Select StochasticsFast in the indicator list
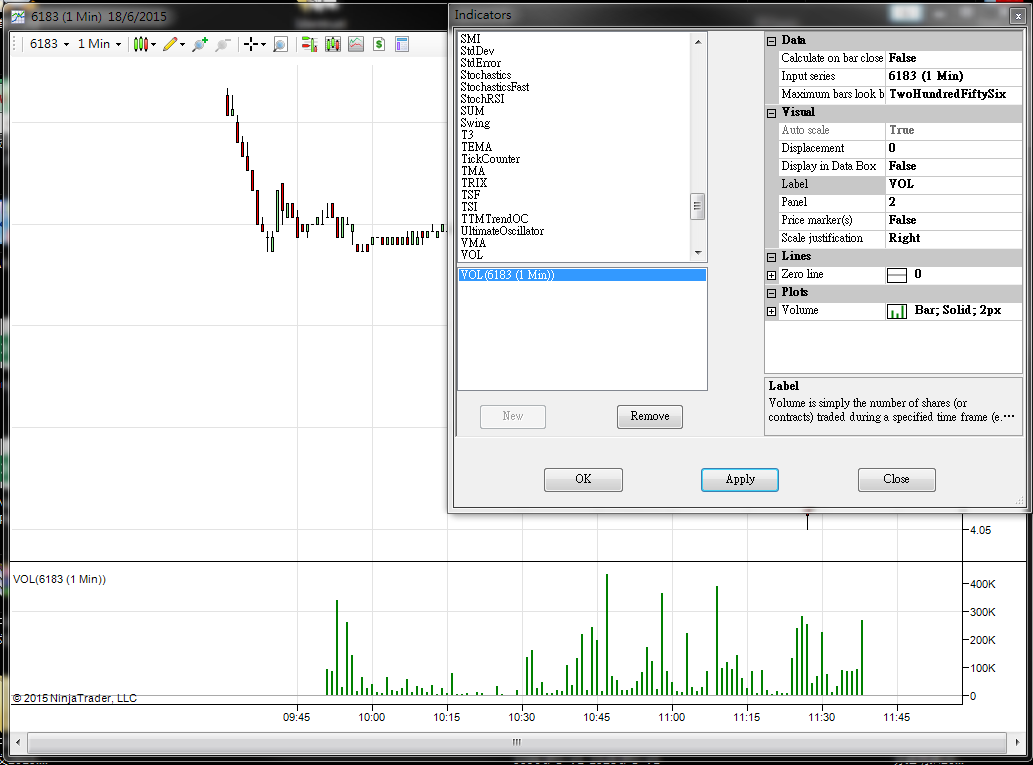Viewport: 1033px width, 765px height. (x=495, y=87)
